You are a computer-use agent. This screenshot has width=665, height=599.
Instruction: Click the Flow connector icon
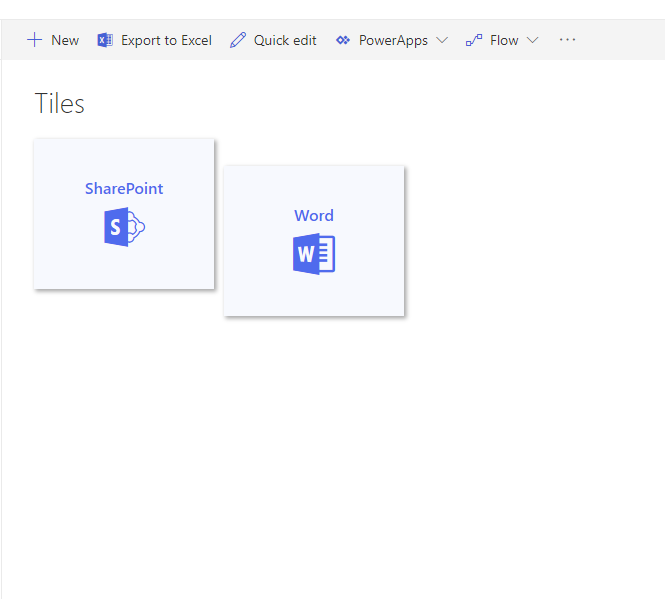point(474,40)
